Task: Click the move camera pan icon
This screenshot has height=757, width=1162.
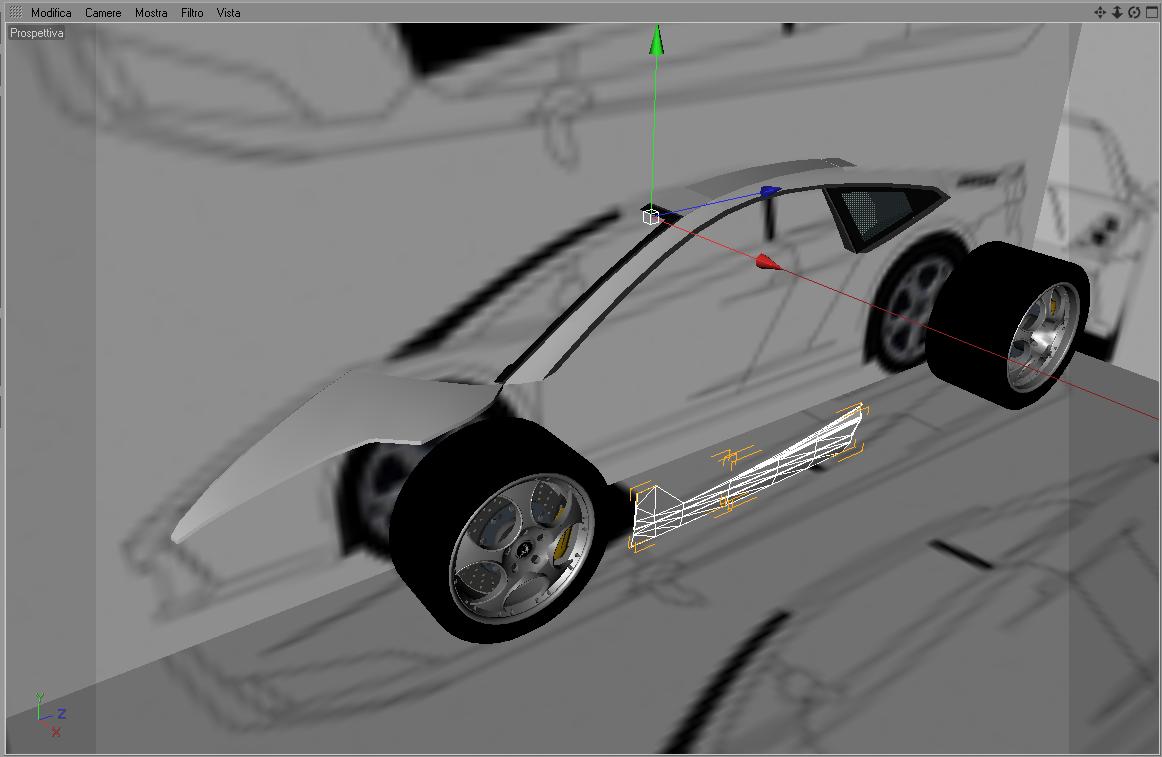Action: (x=1100, y=12)
